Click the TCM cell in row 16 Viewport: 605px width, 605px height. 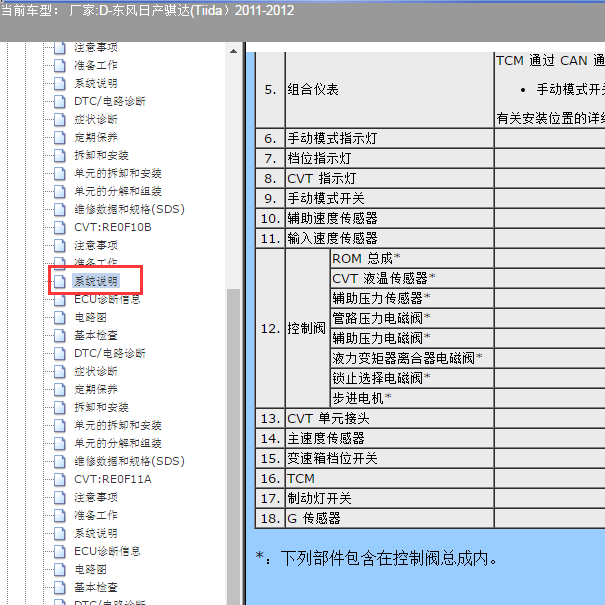(x=390, y=478)
